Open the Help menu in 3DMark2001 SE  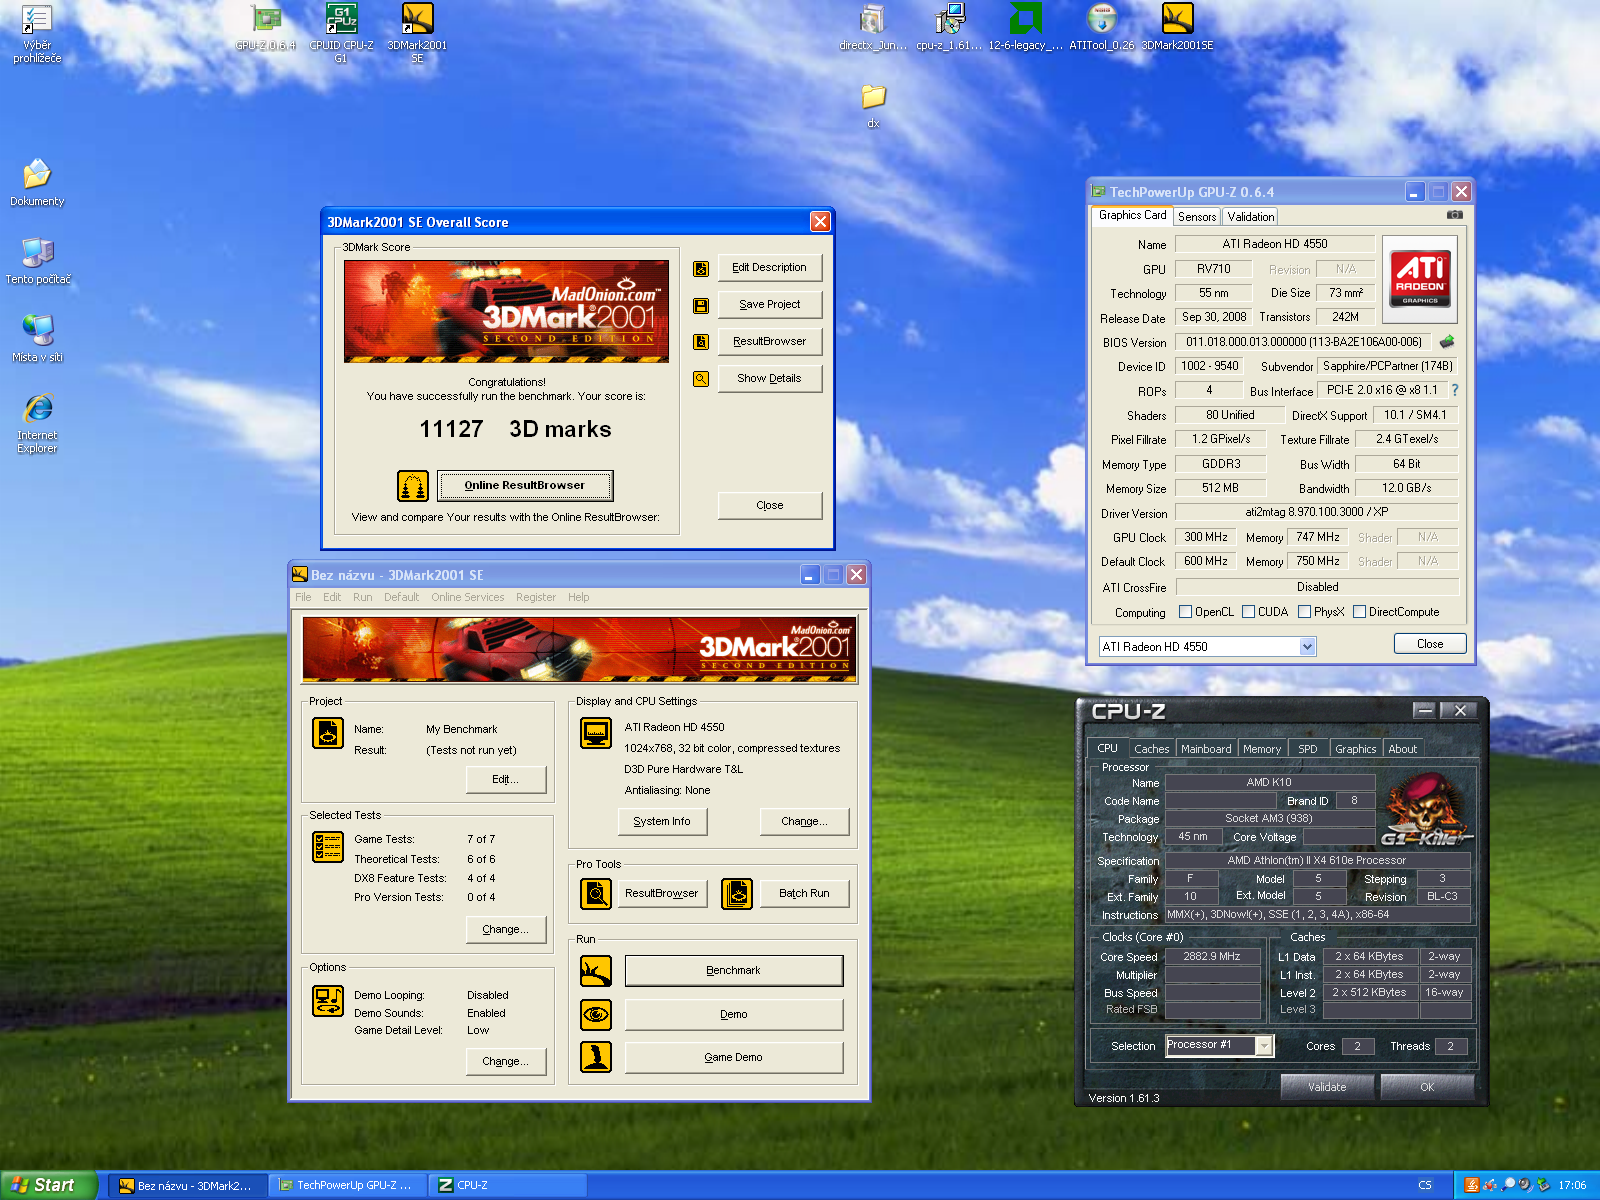click(579, 598)
